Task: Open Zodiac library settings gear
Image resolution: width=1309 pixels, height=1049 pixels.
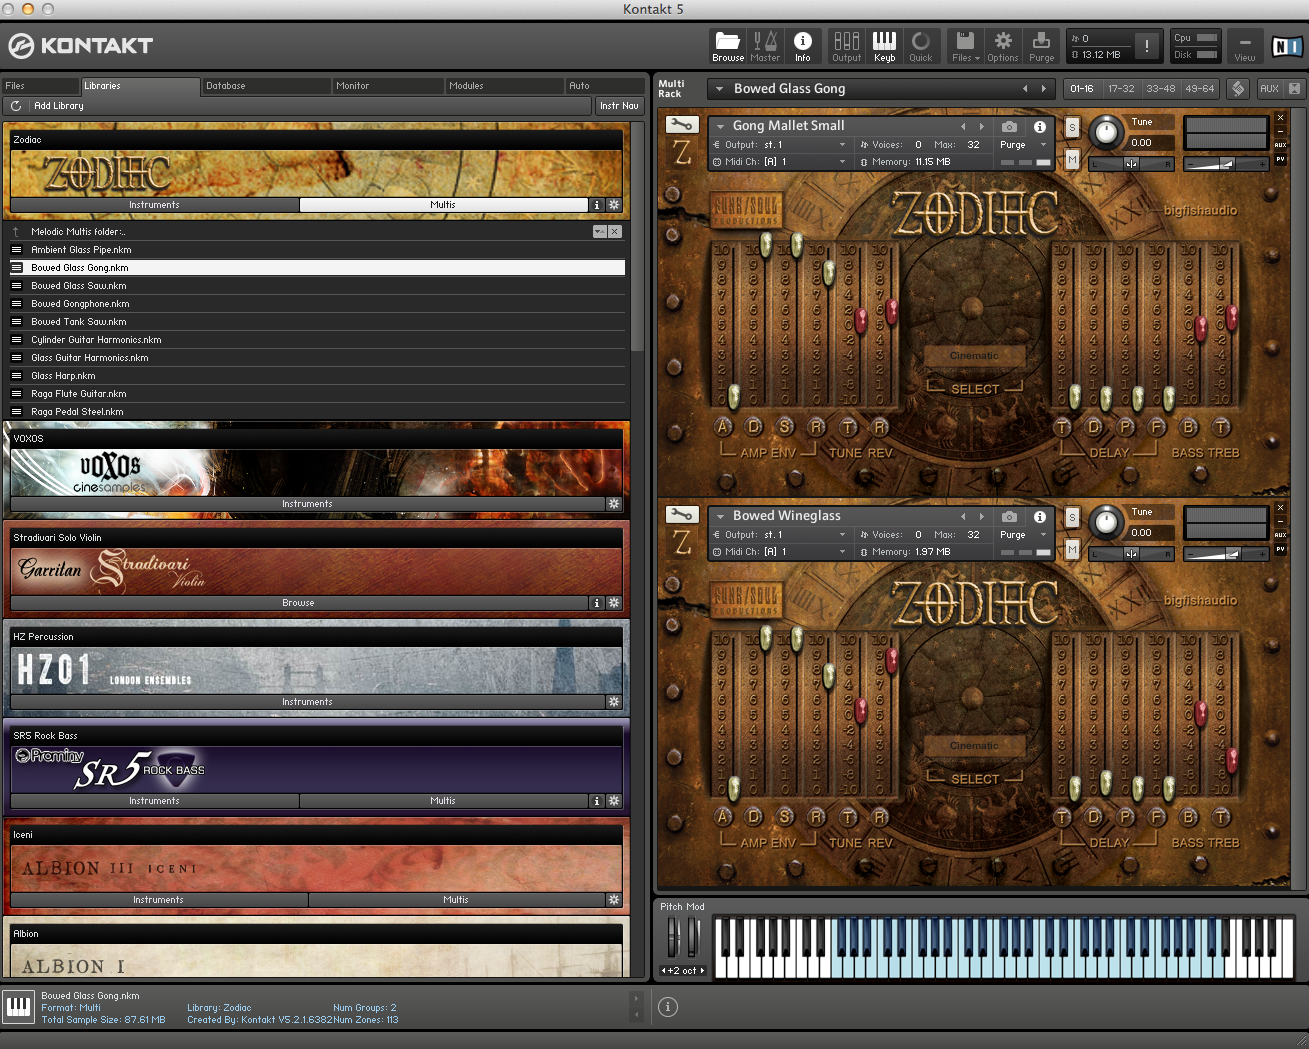Action: coord(614,205)
